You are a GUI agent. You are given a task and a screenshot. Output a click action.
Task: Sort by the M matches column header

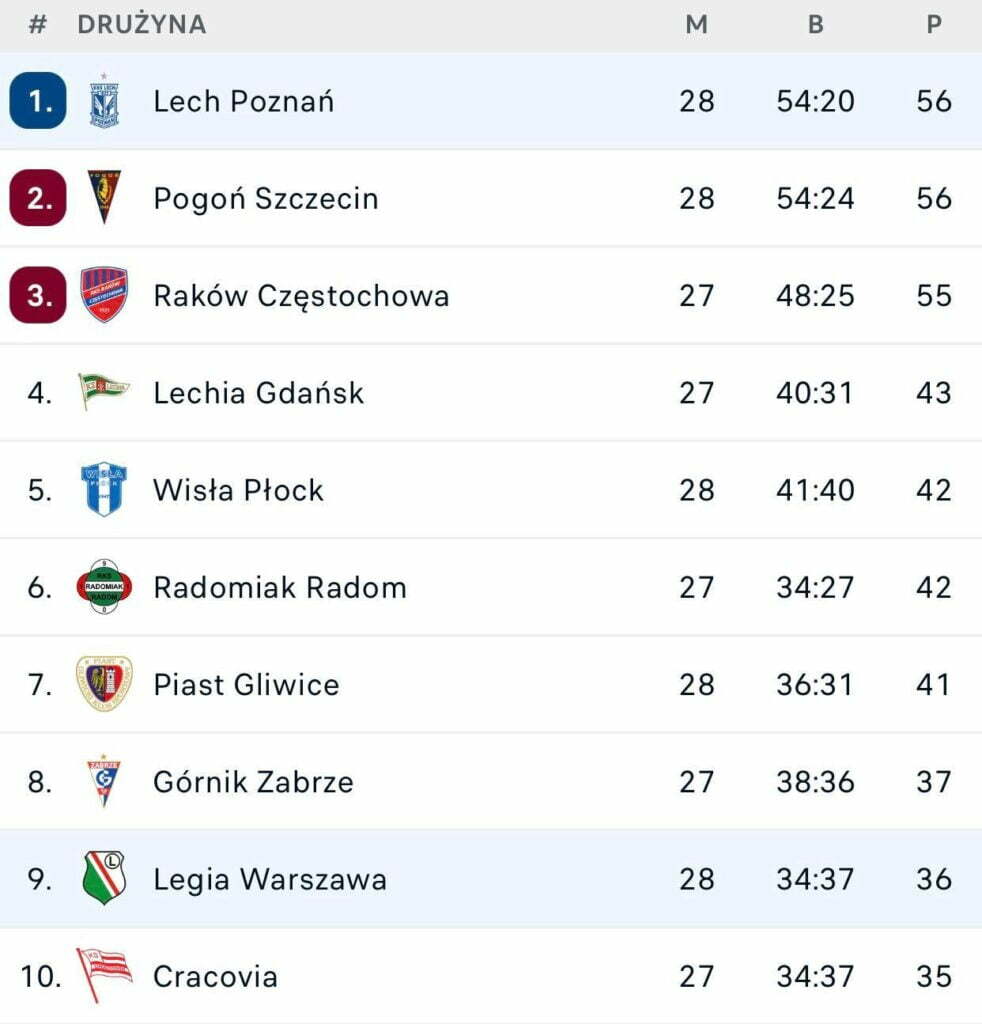click(x=697, y=25)
